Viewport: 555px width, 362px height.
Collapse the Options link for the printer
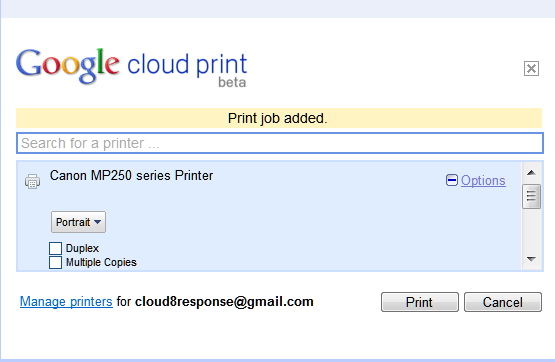483,180
